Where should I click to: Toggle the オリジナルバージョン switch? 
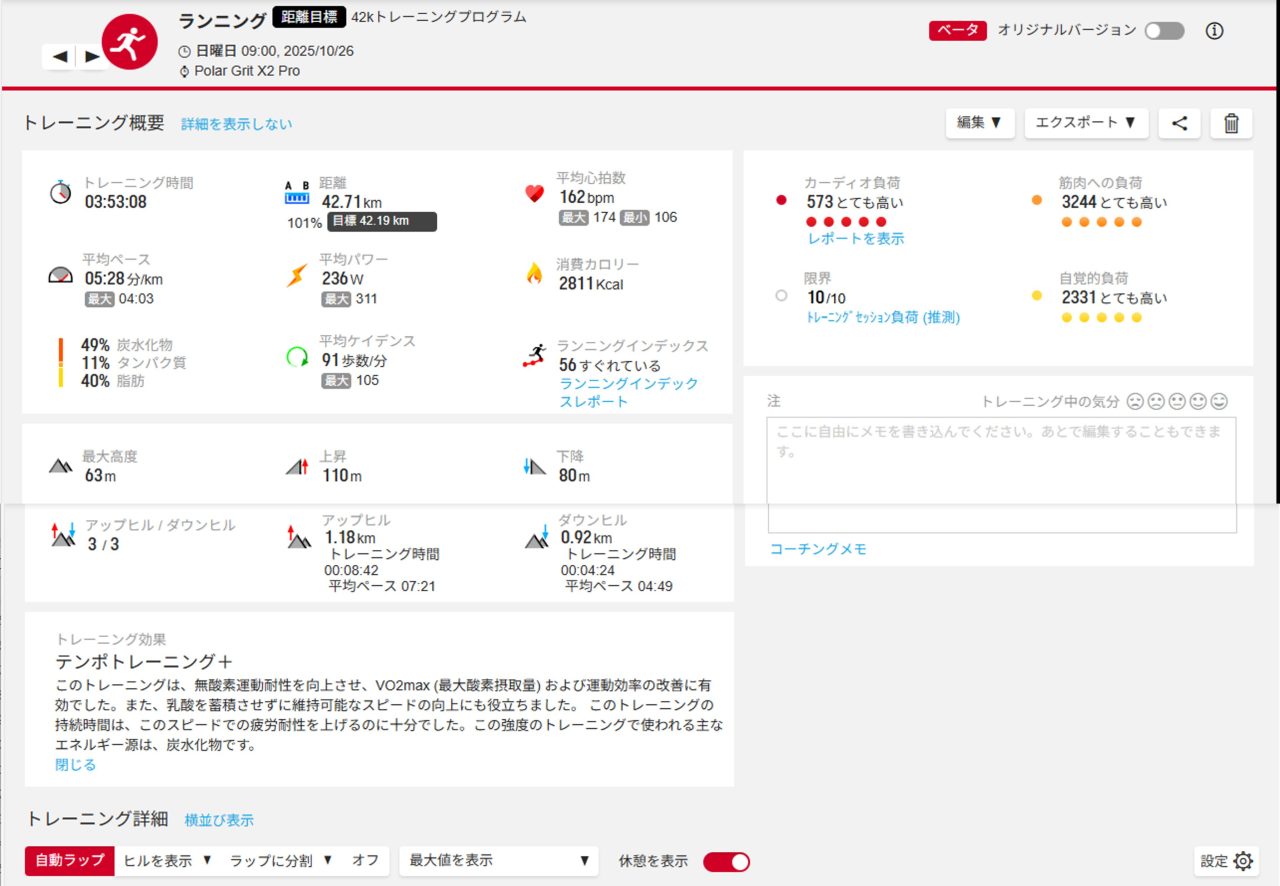1164,31
